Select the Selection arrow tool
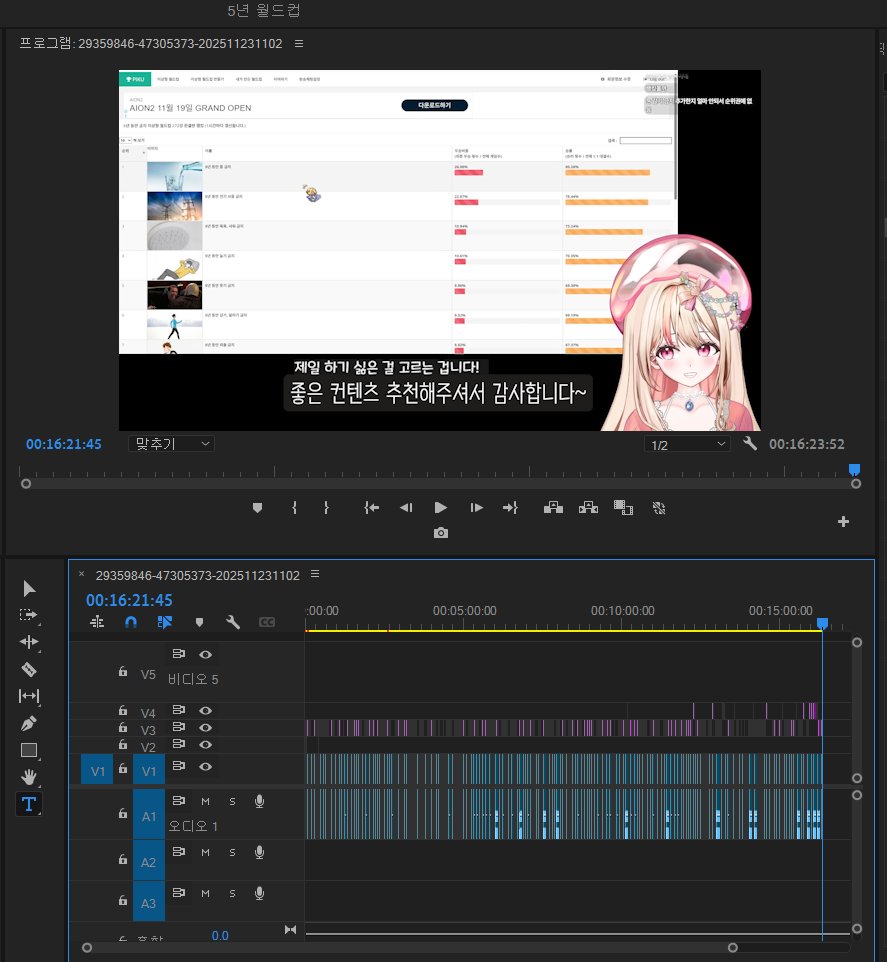The image size is (887, 962). click(x=29, y=588)
